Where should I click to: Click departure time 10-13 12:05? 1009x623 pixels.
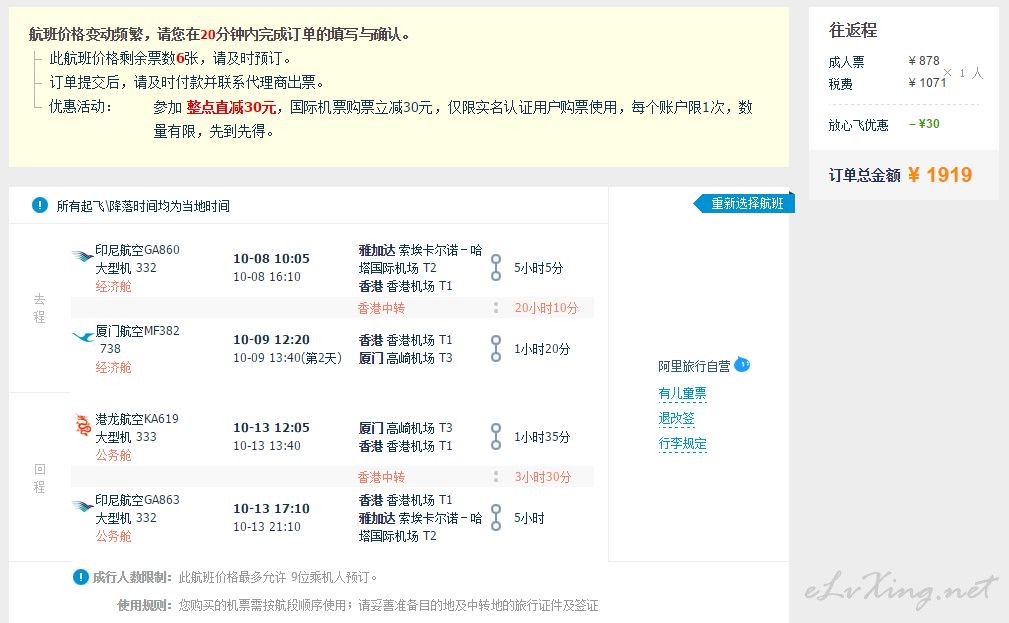[272, 427]
